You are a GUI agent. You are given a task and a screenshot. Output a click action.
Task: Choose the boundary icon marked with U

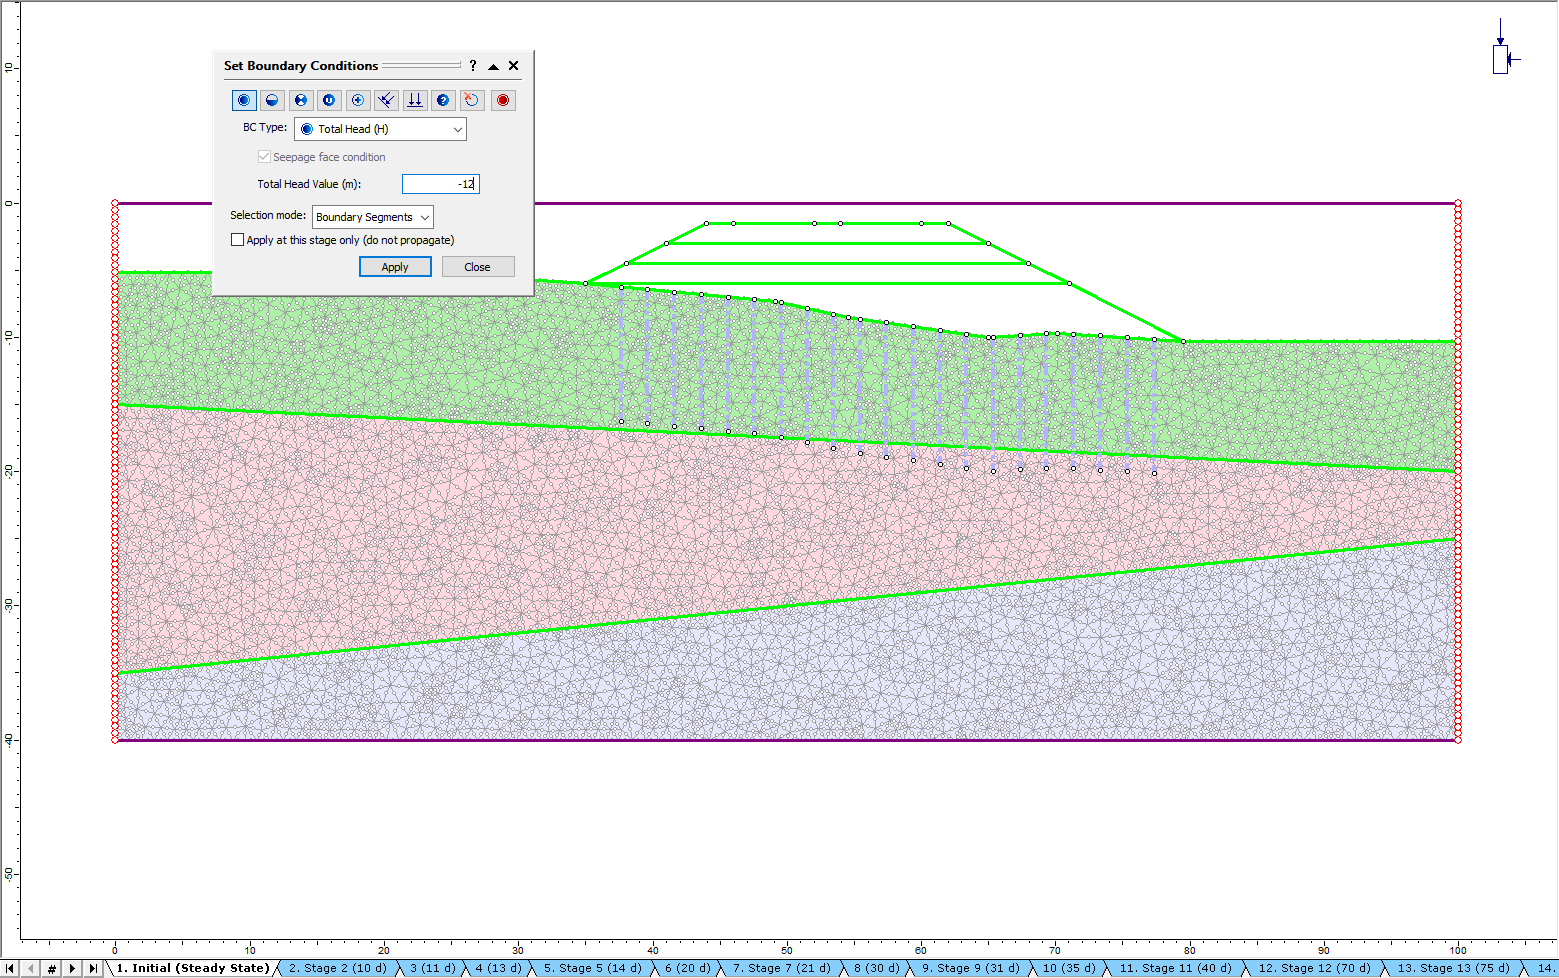coord(329,100)
